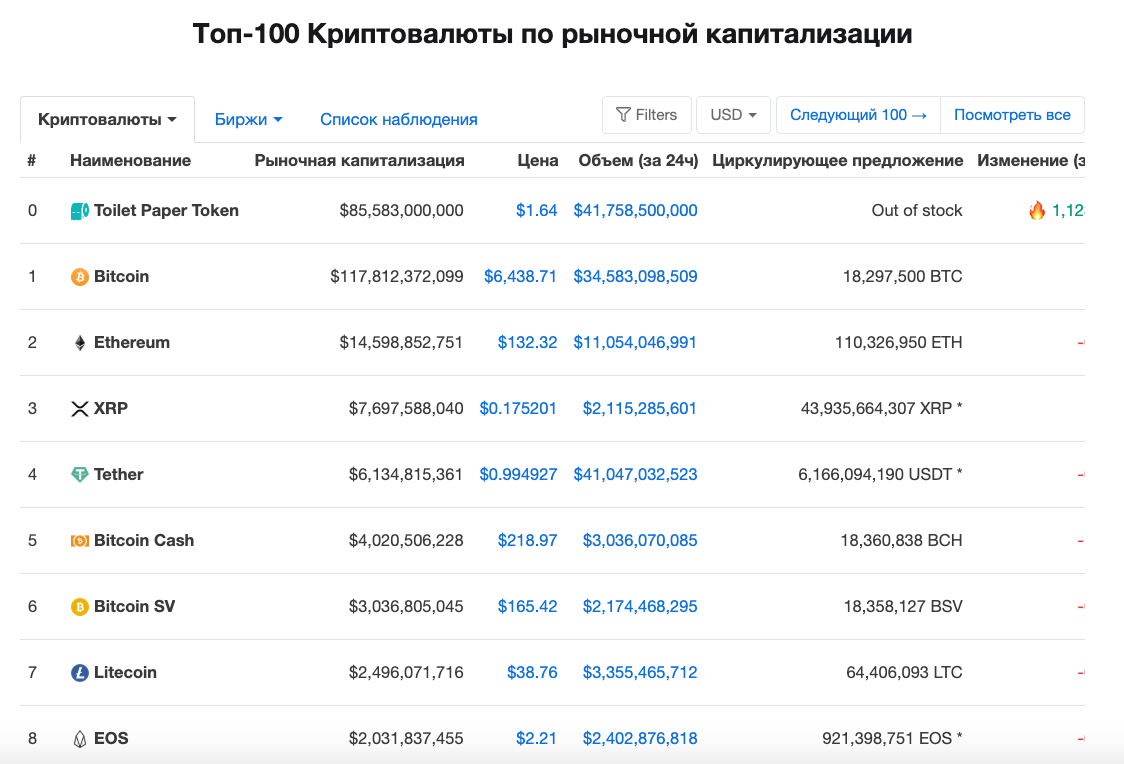Click the Bitcoin SV logo icon
This screenshot has width=1124, height=764.
(x=80, y=607)
